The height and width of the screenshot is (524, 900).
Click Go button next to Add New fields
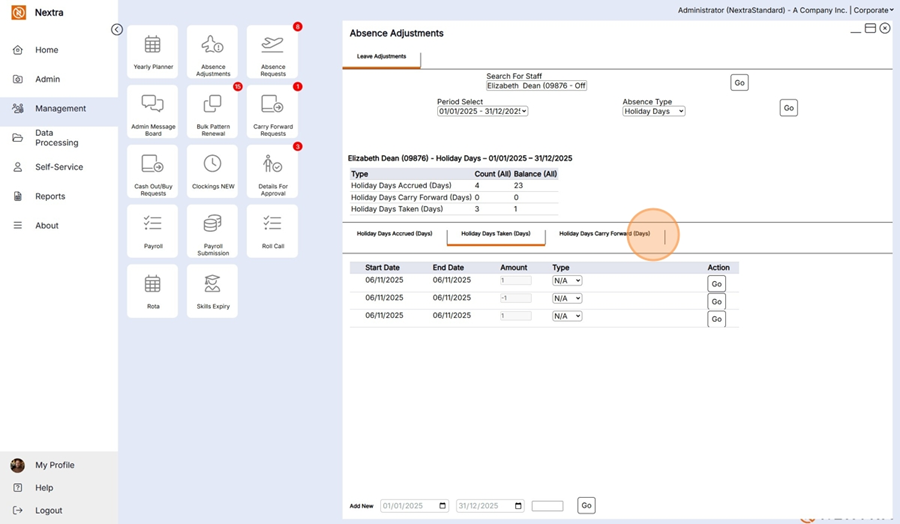pos(586,506)
